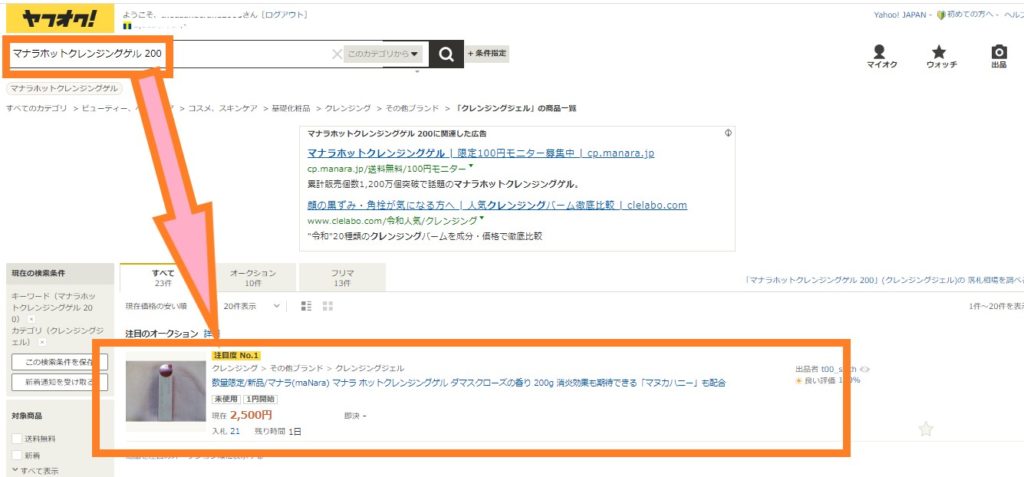1024x477 pixels.
Task: Expand clelabo.com ad URL arrow
Action: click(482, 218)
